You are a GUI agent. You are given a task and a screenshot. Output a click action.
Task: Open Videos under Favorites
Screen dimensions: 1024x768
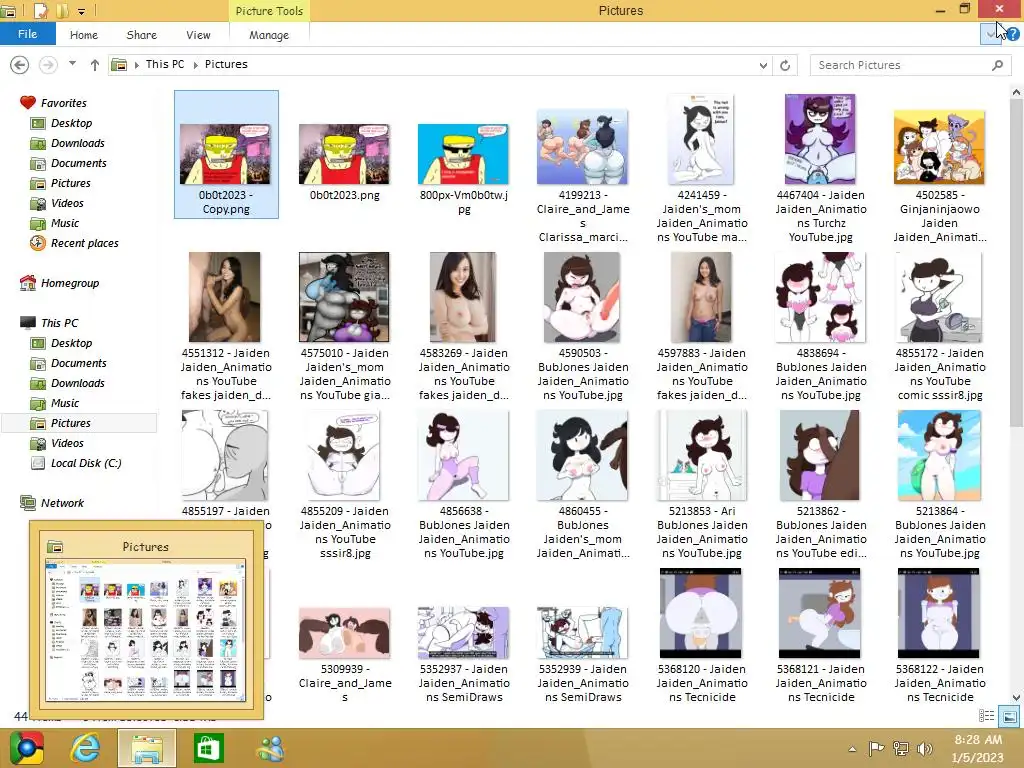[x=67, y=203]
